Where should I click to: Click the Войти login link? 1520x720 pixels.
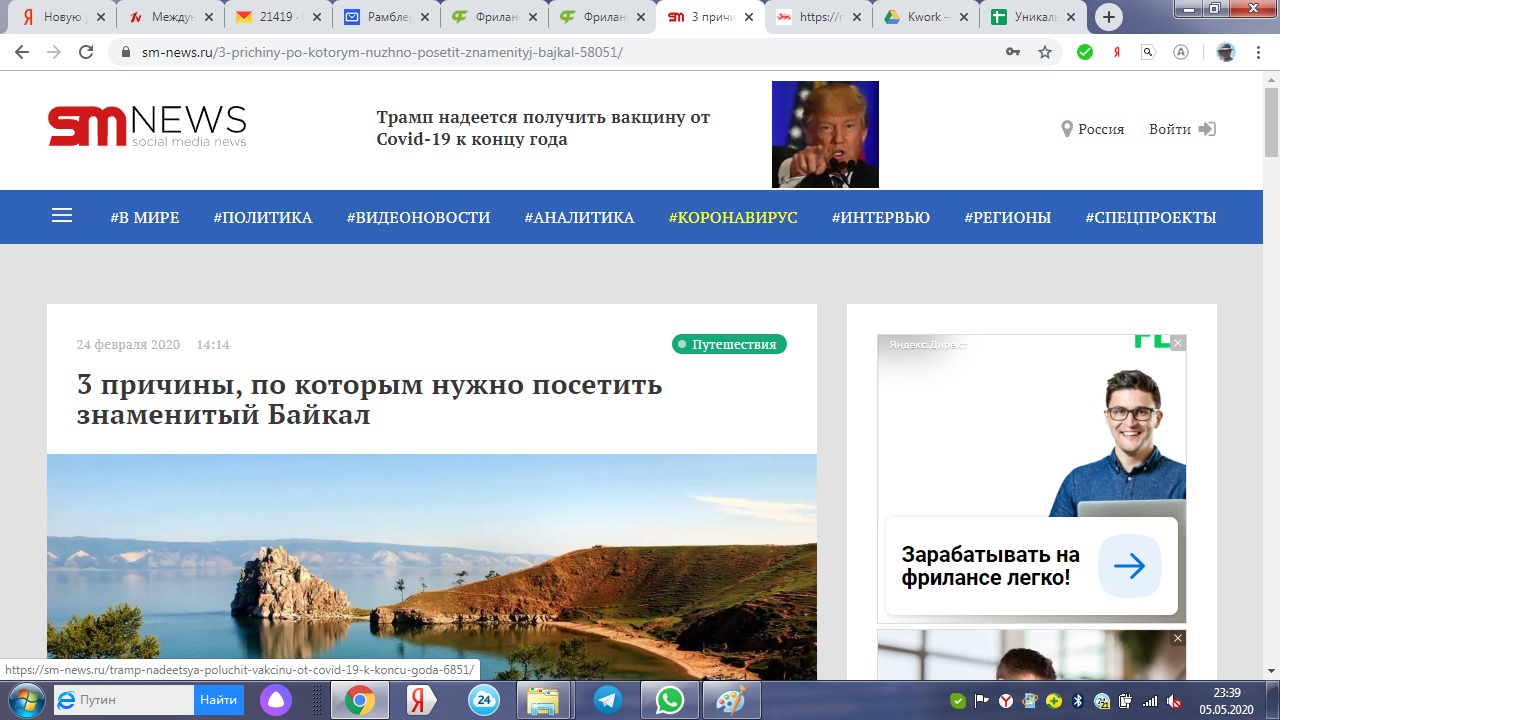tap(1170, 129)
